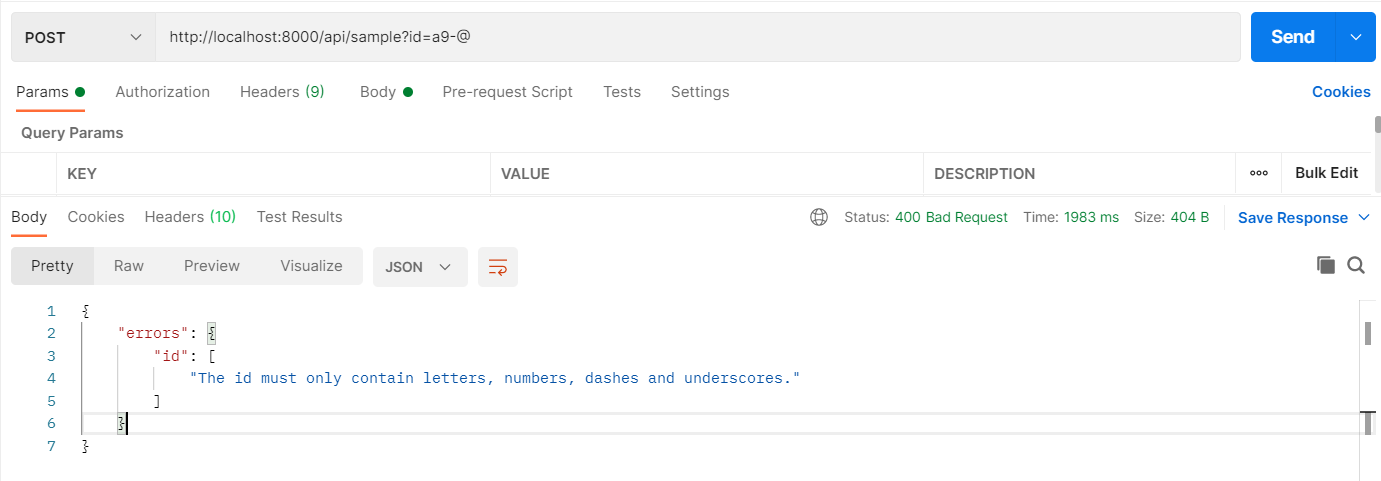The width and height of the screenshot is (1381, 481).
Task: Open the Test Results tab
Action: (300, 217)
